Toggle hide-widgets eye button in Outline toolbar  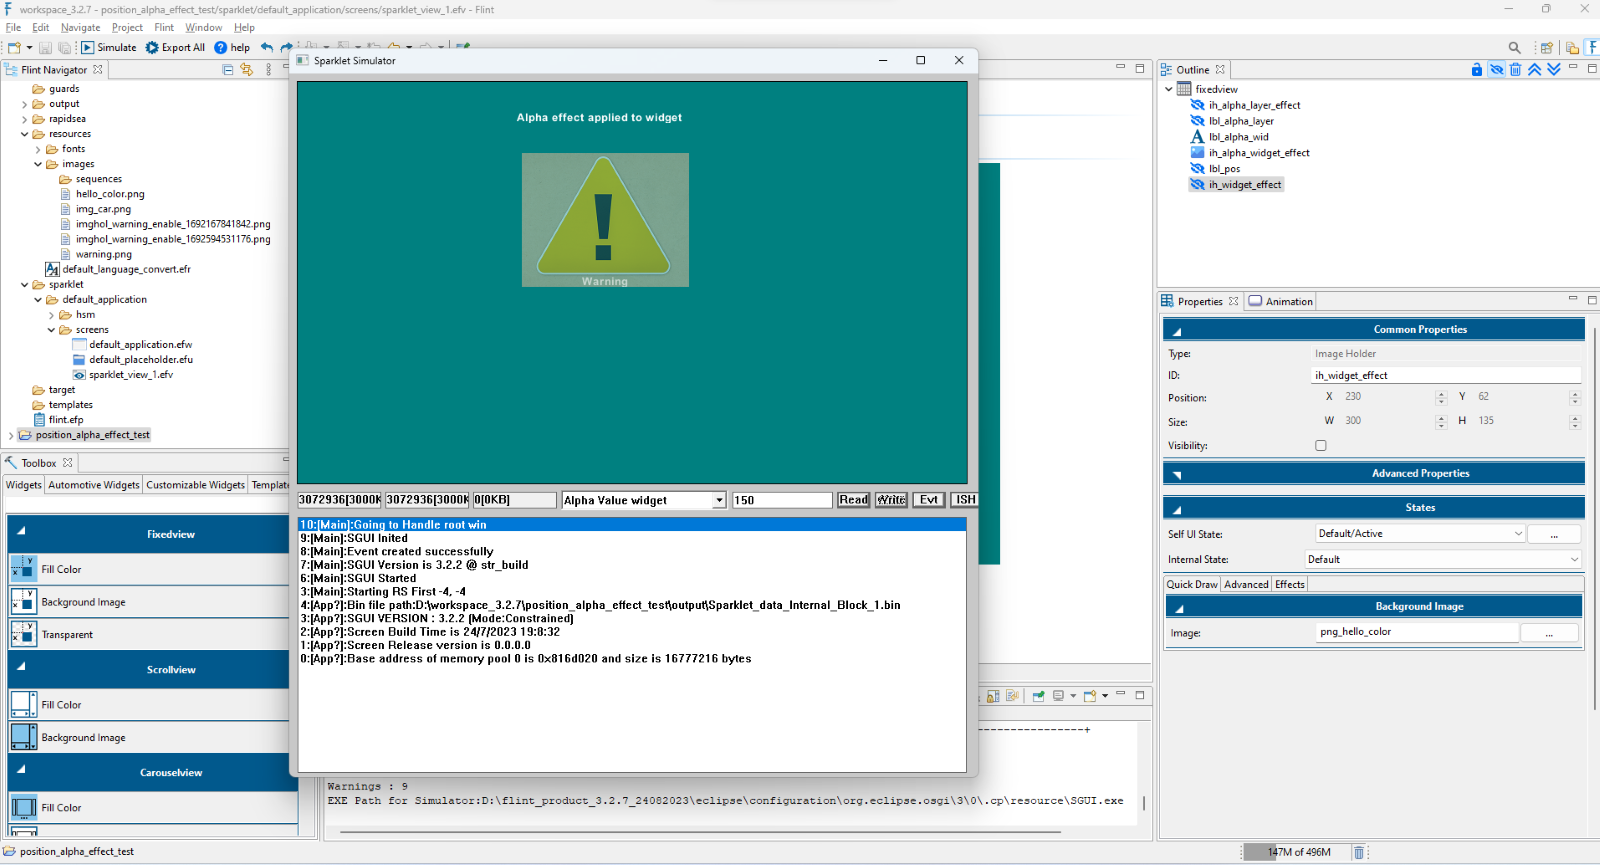point(1496,69)
